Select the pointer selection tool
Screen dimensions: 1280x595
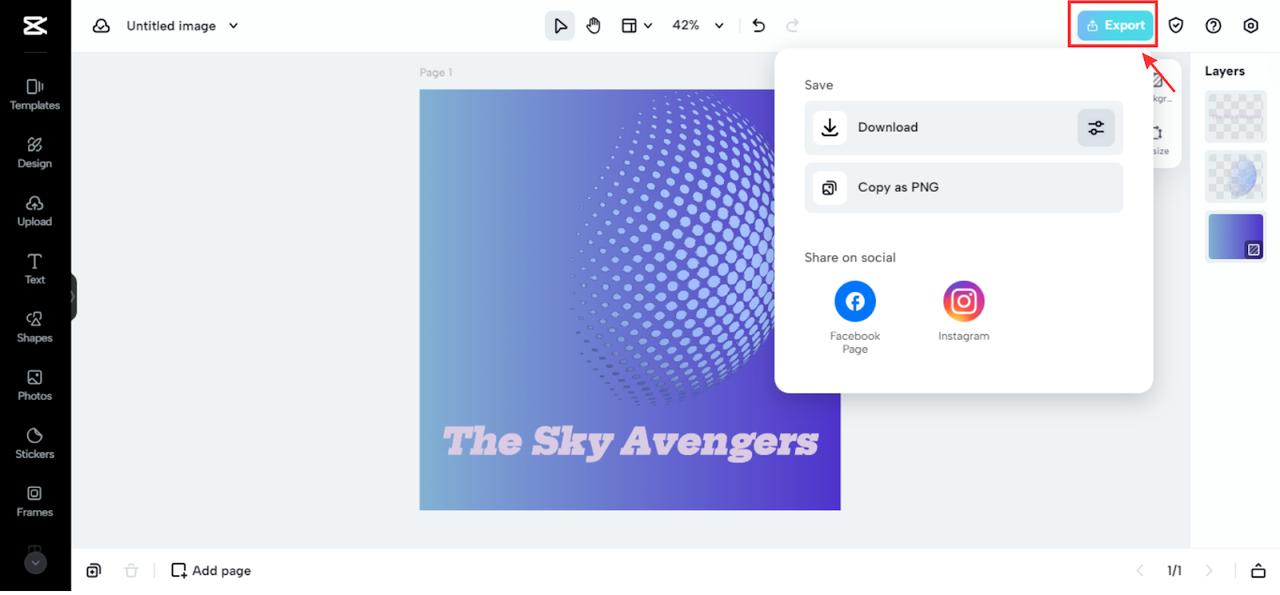[560, 26]
